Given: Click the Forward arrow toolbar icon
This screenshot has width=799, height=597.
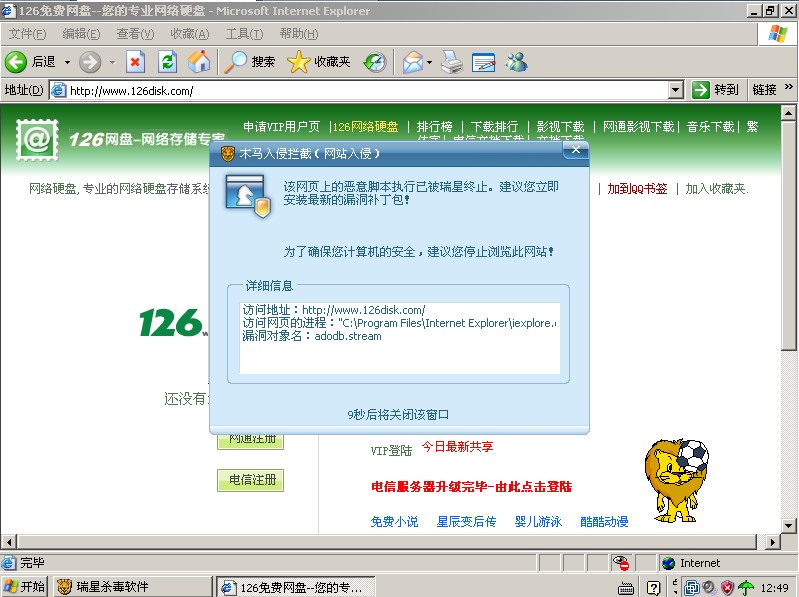Looking at the screenshot, I should 90,62.
